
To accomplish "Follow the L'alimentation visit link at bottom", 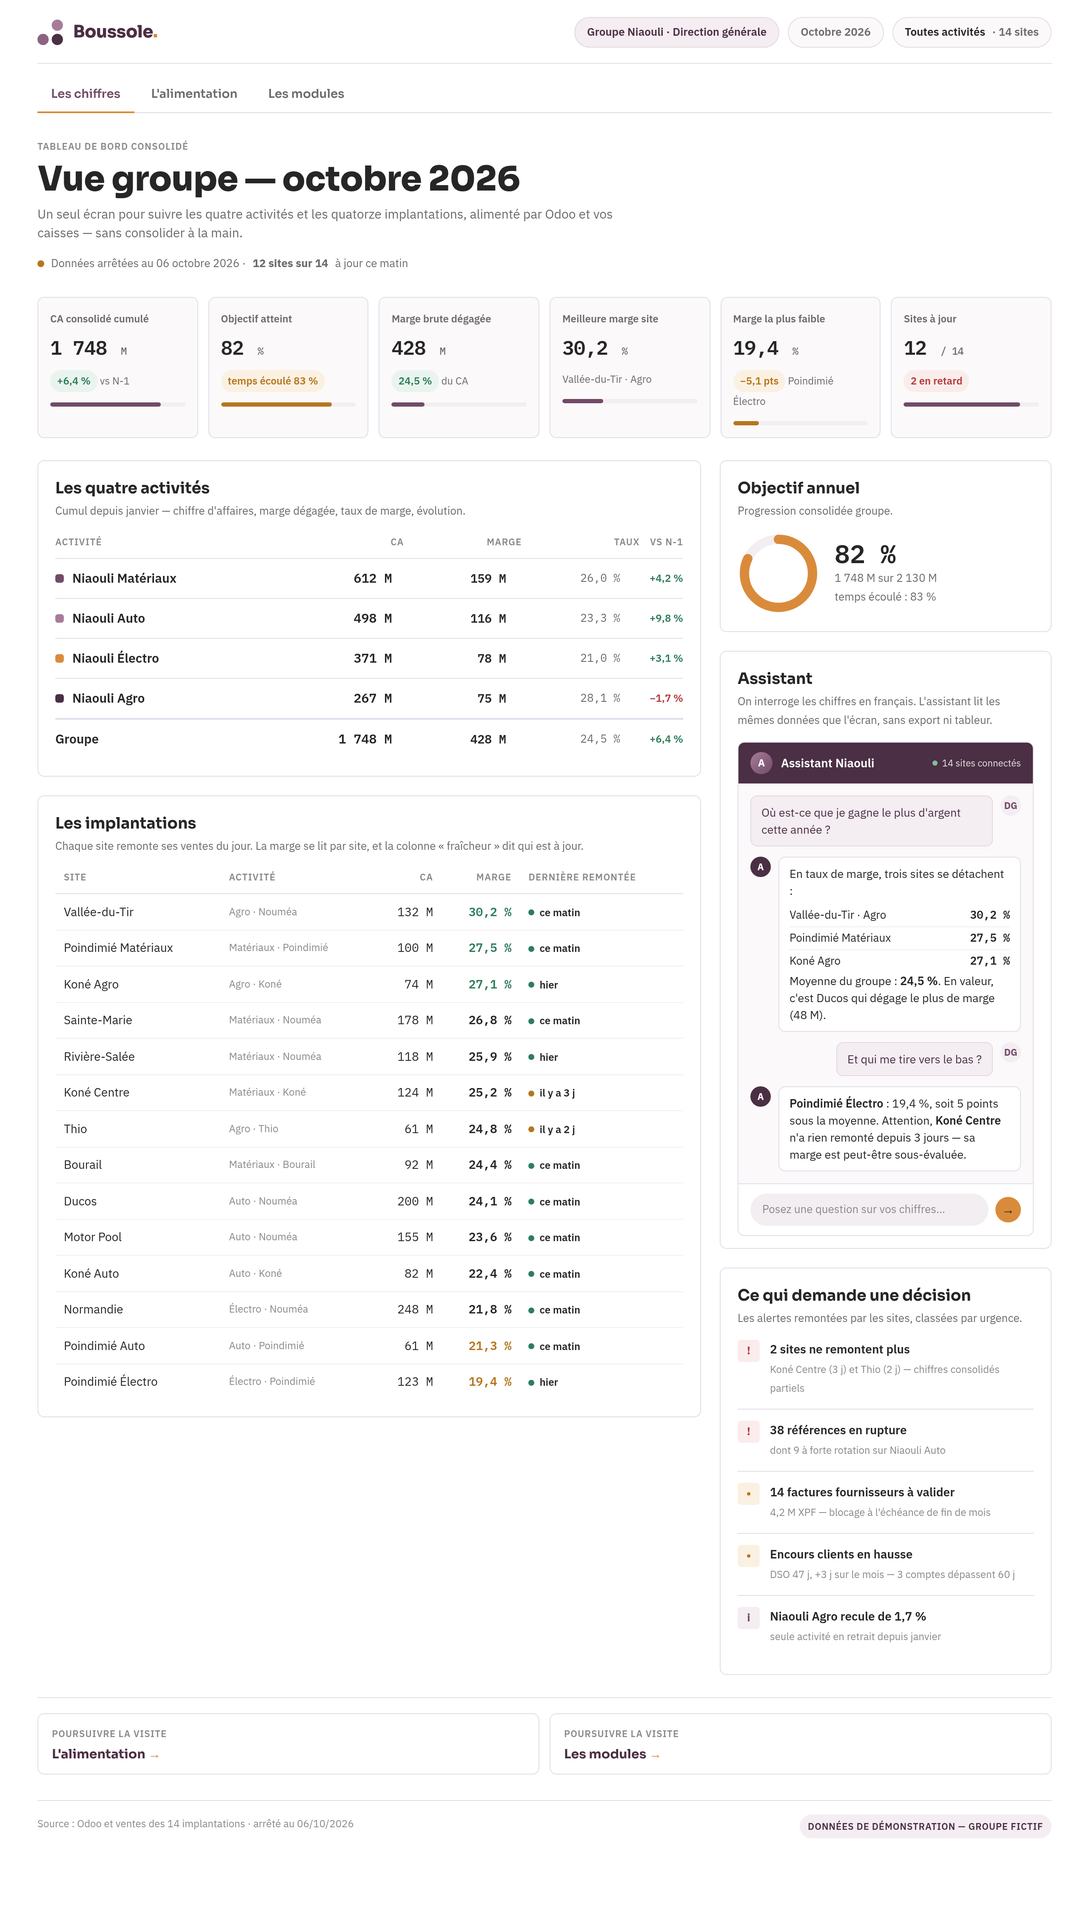I will [x=288, y=1744].
